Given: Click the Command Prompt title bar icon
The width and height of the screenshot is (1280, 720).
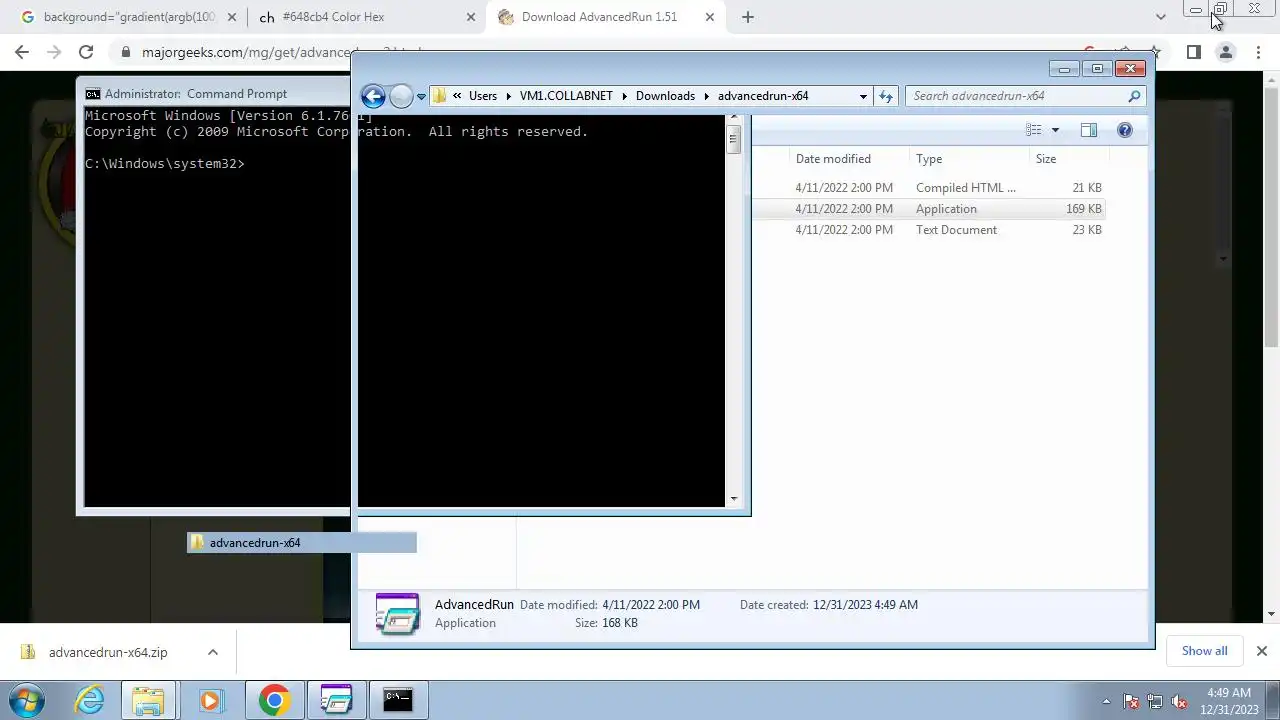Looking at the screenshot, I should point(92,94).
